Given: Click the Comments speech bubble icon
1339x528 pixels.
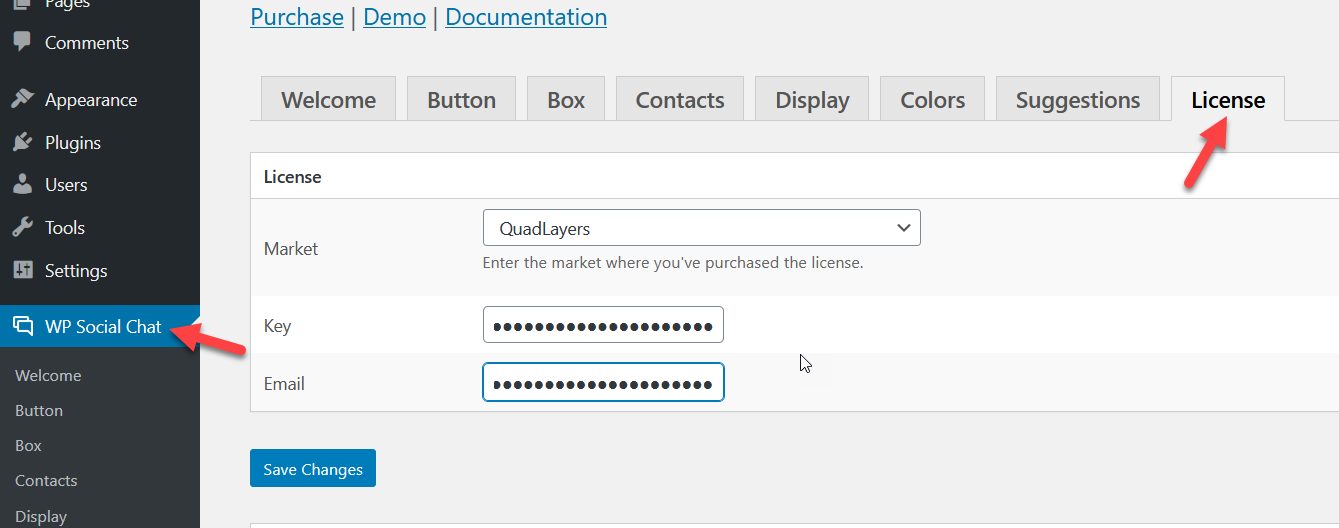Looking at the screenshot, I should [x=22, y=43].
